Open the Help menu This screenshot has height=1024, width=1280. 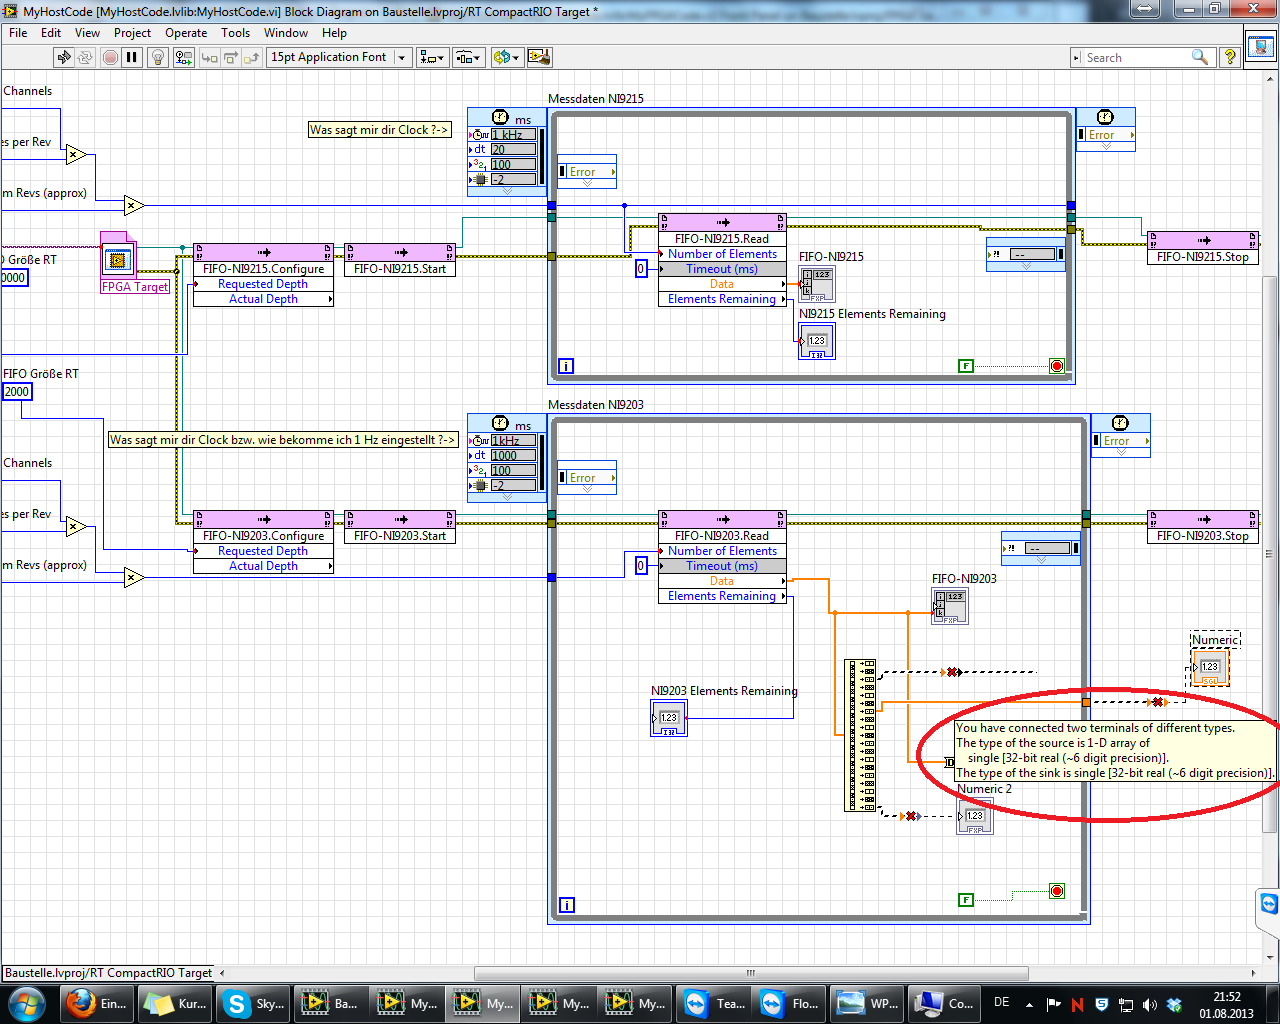(x=335, y=33)
